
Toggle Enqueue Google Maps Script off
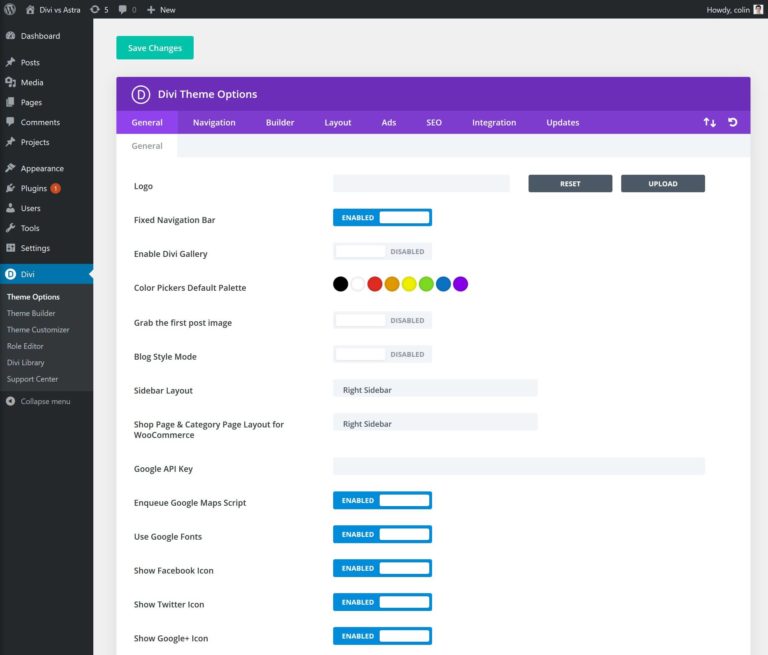click(382, 500)
